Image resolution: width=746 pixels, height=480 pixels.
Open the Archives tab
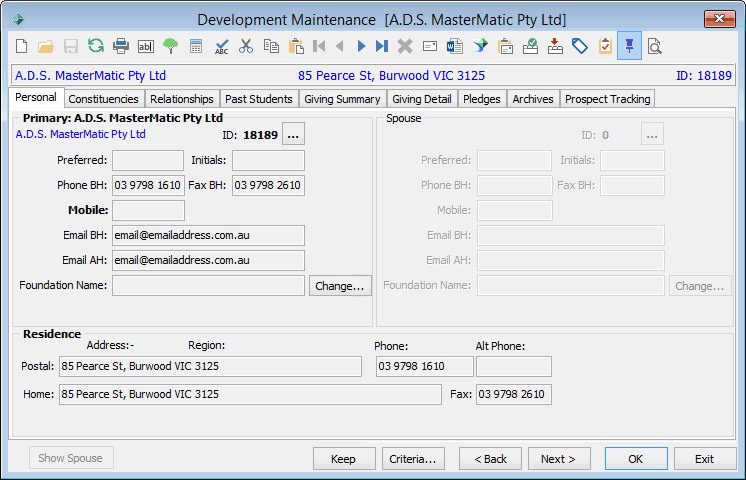tap(533, 99)
